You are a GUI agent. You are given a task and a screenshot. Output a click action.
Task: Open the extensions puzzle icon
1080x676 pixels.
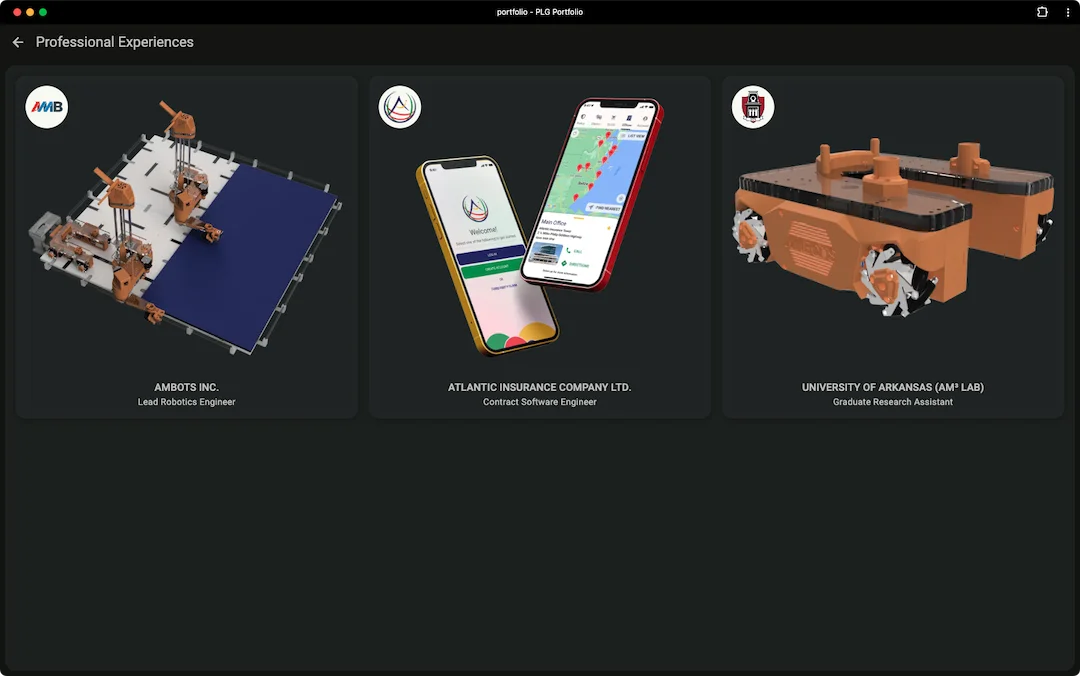click(x=1042, y=12)
